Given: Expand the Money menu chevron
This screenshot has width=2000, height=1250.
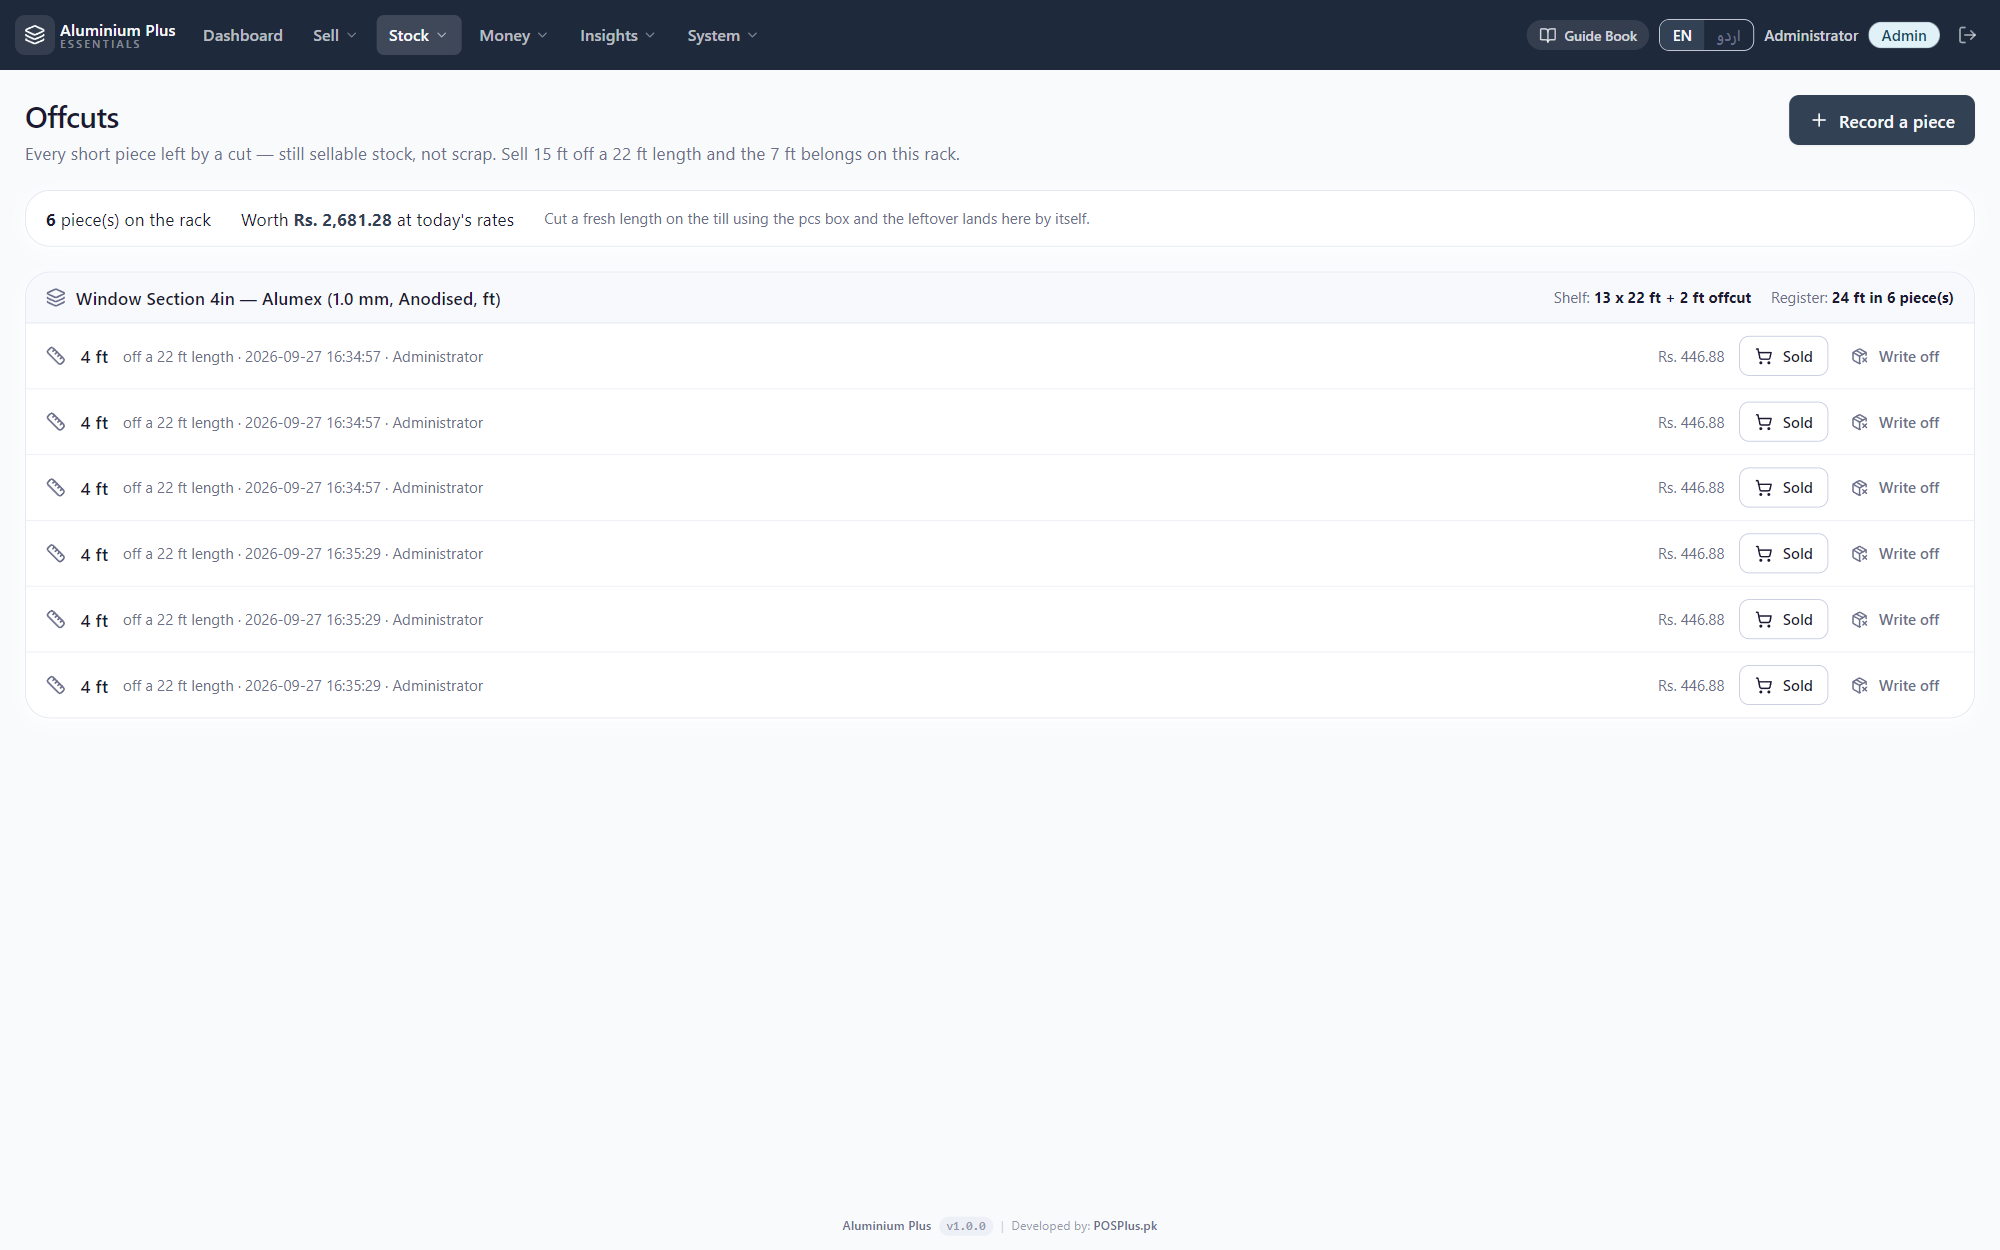Looking at the screenshot, I should point(543,35).
